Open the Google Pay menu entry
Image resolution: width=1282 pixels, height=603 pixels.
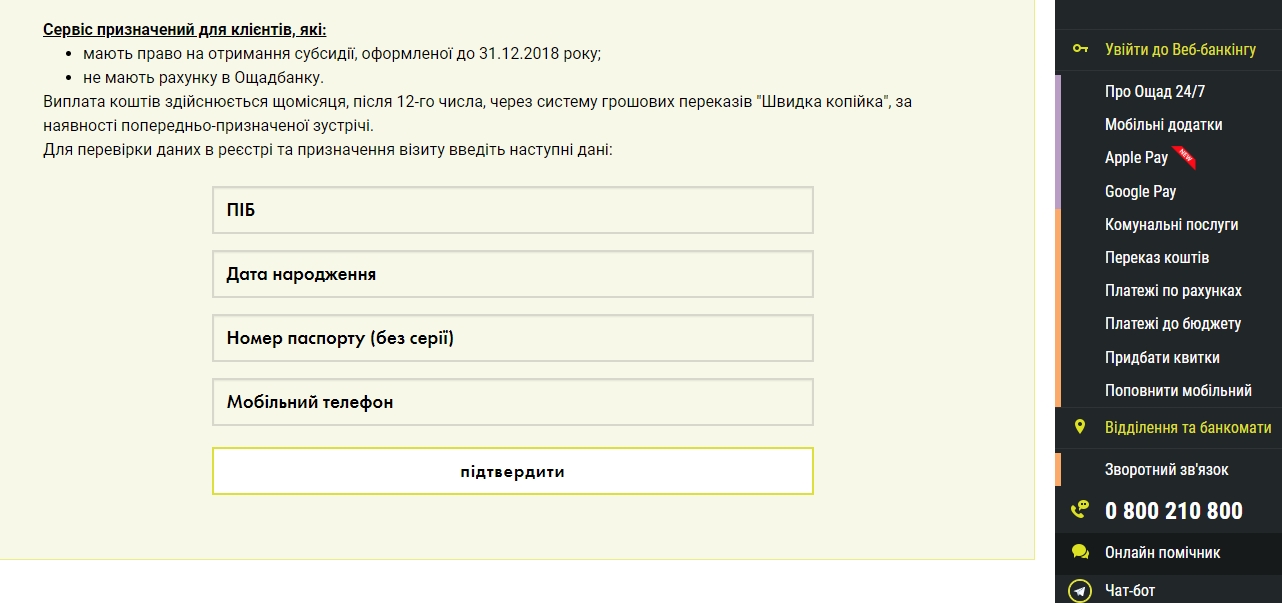[1140, 191]
